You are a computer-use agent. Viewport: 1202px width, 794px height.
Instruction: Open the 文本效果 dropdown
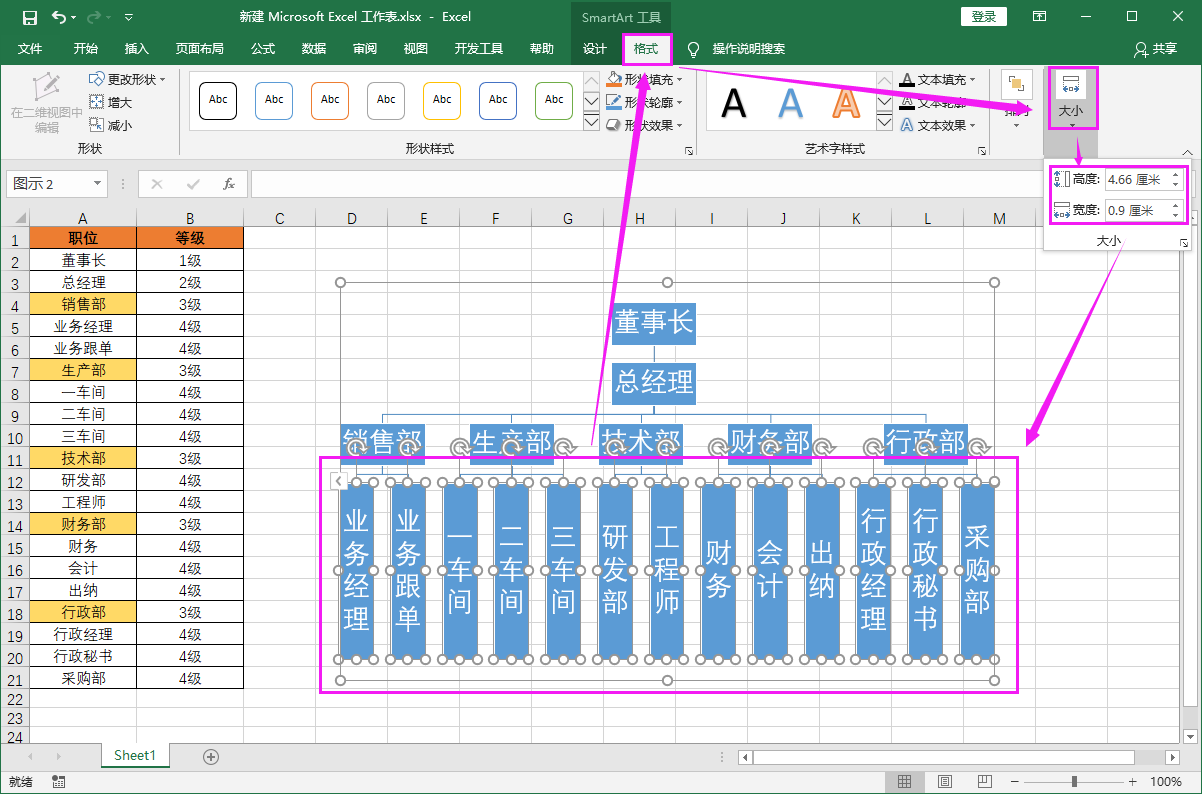(x=941, y=125)
